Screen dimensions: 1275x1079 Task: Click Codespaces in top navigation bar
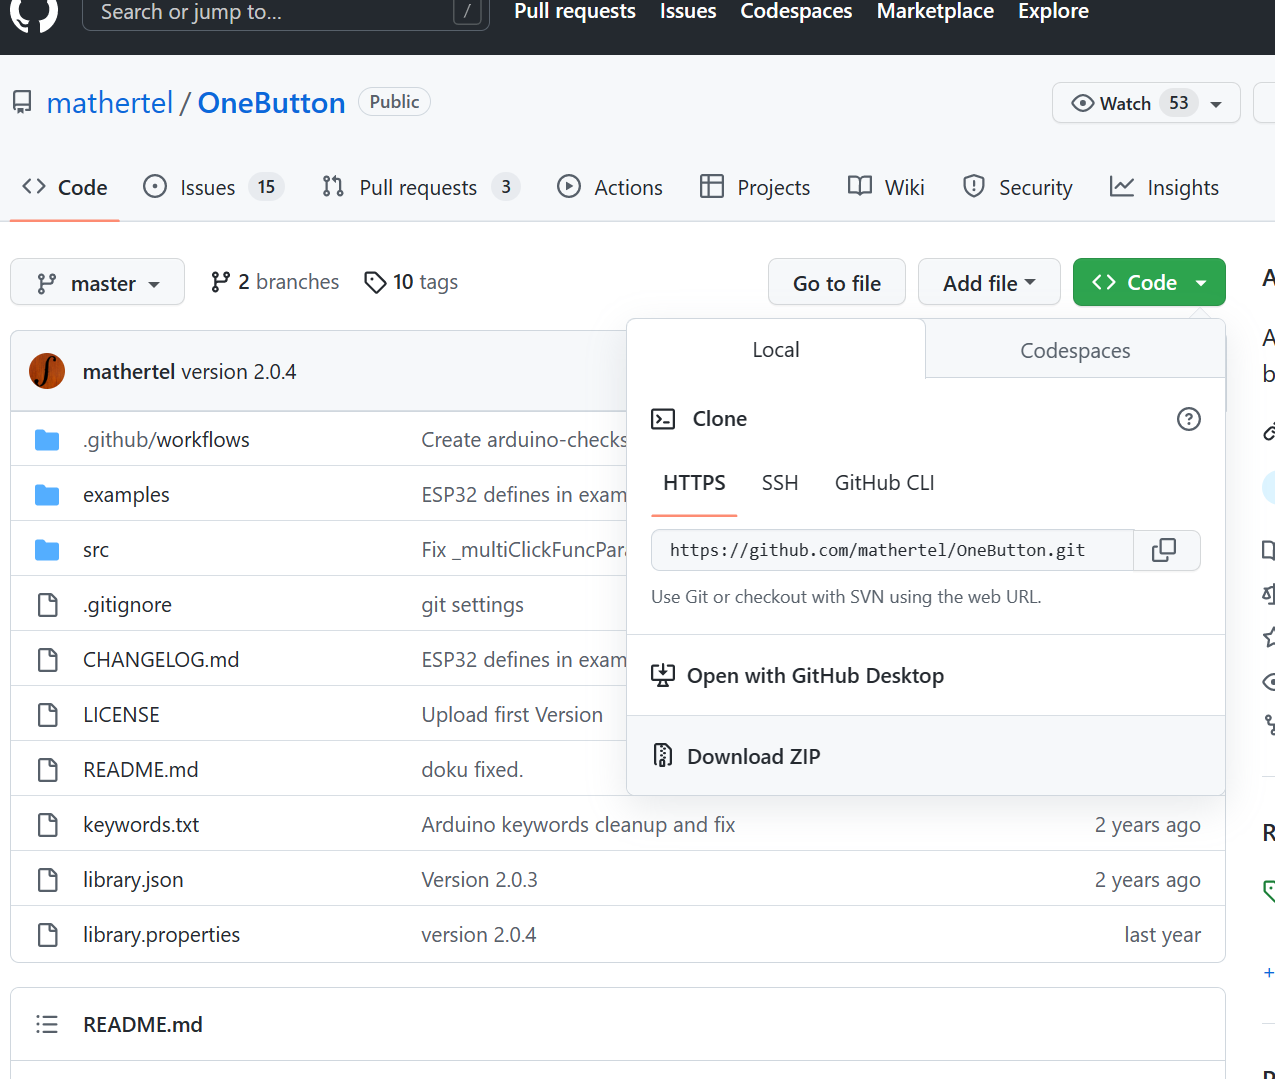point(796,11)
